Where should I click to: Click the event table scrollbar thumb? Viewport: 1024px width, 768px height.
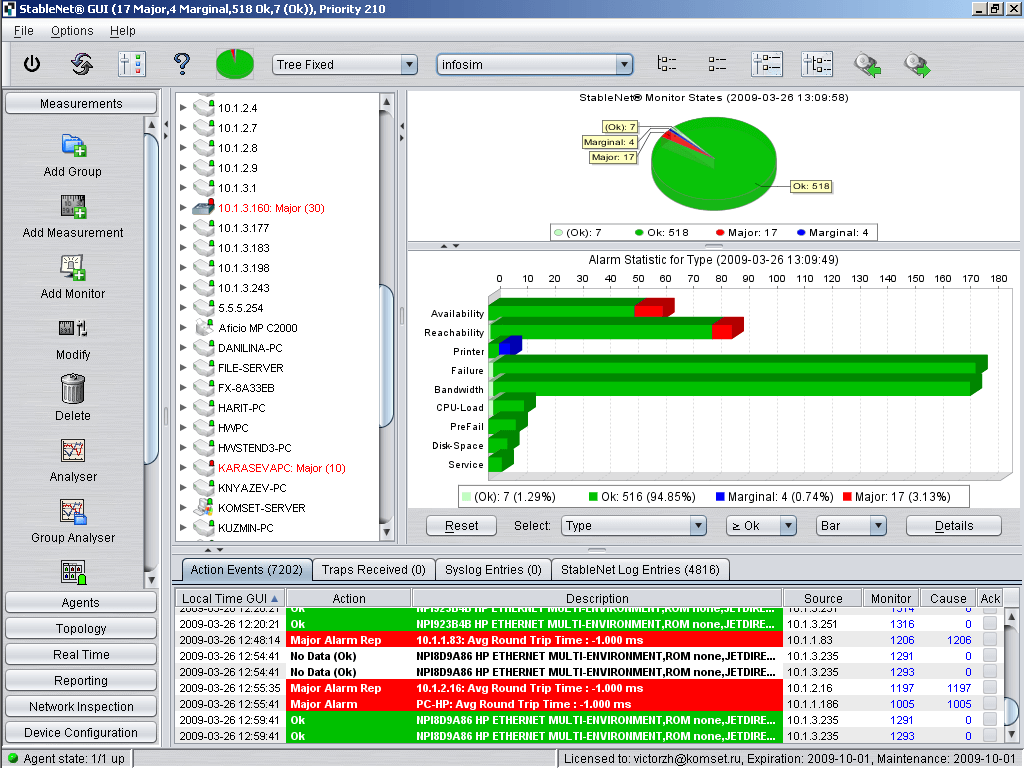pyautogui.click(x=1011, y=712)
